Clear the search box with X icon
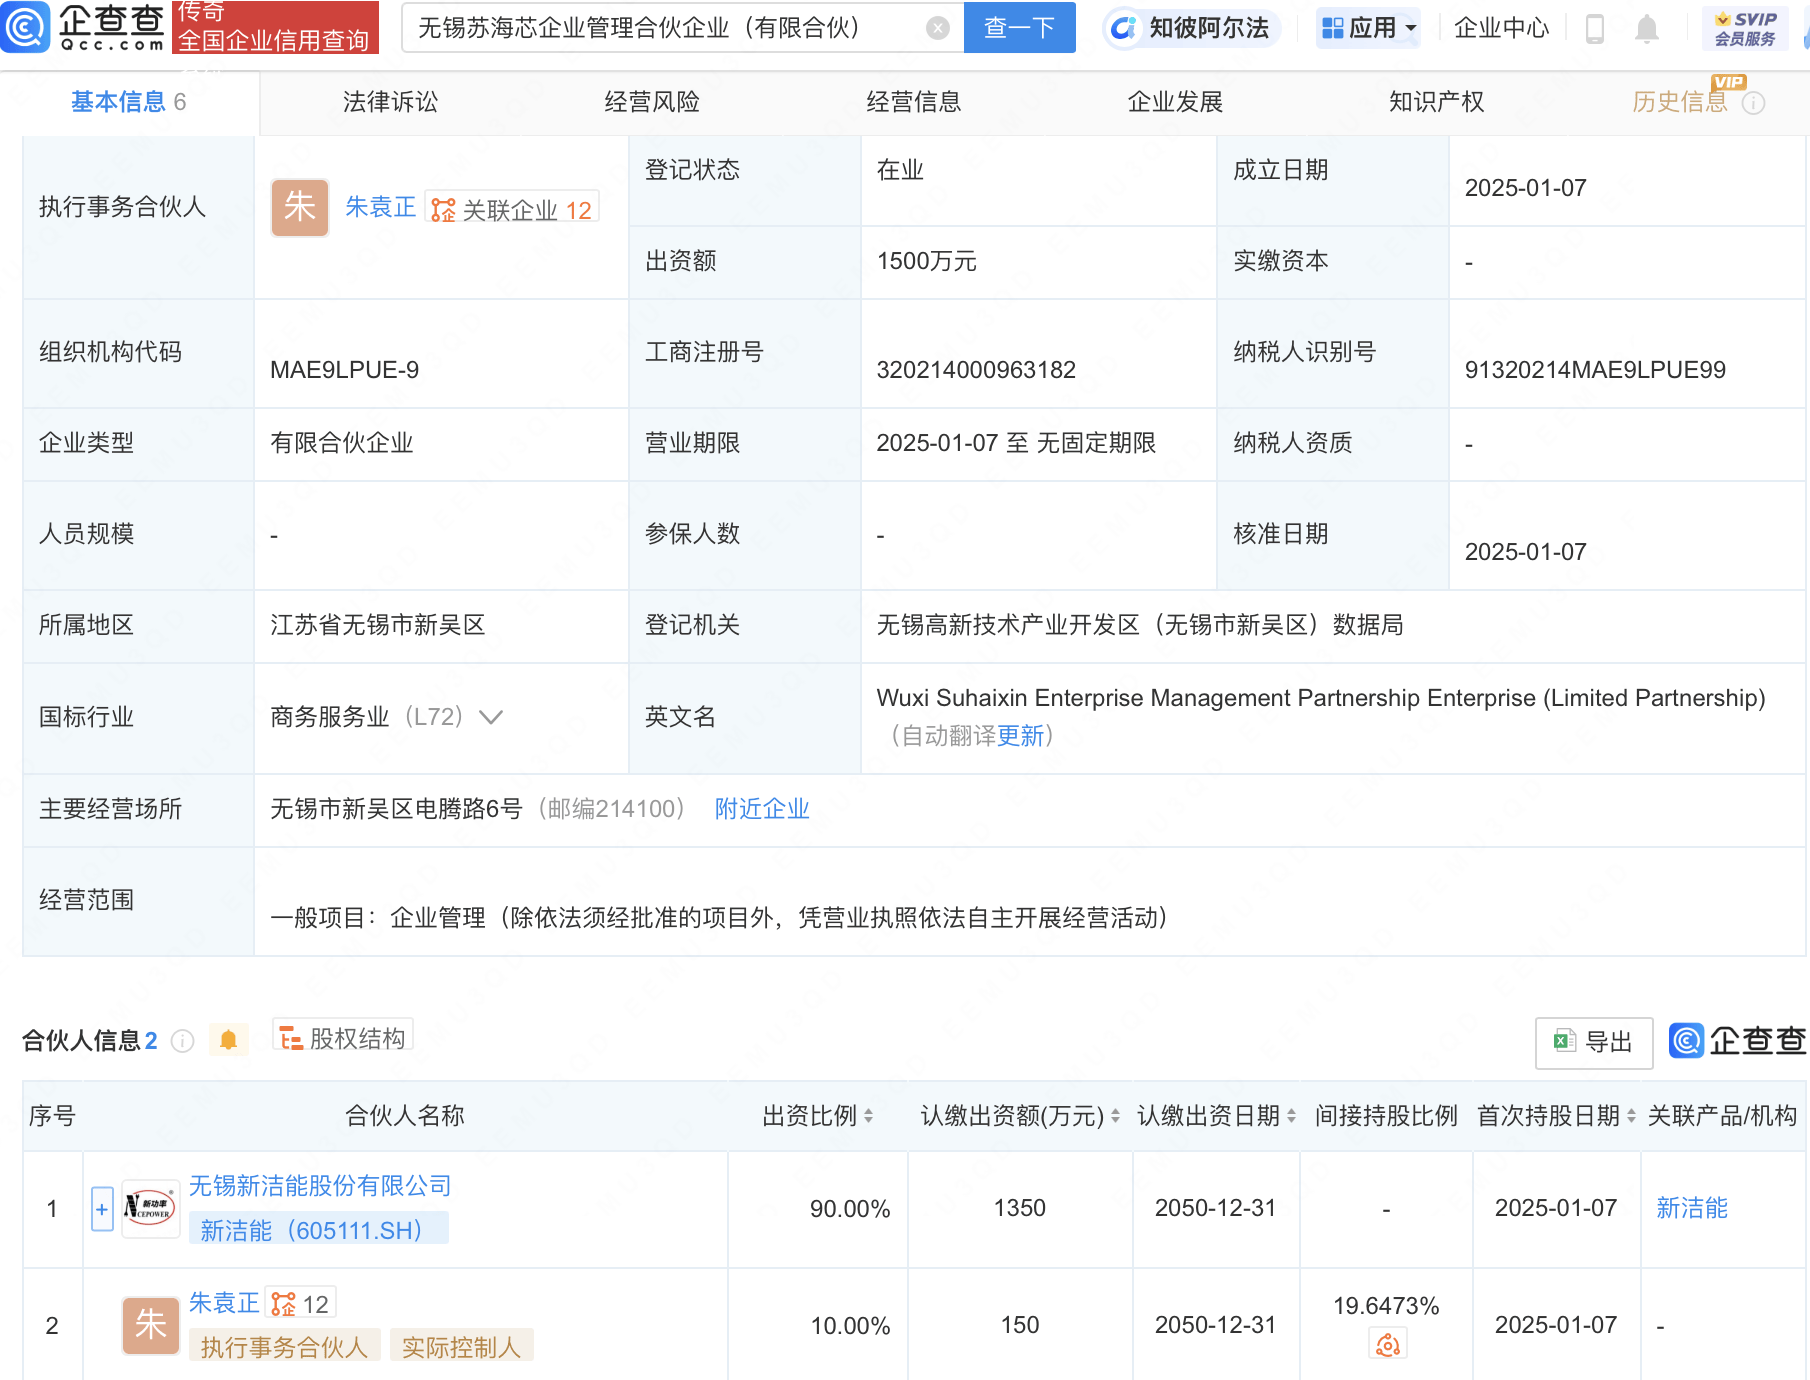Image resolution: width=1810 pixels, height=1380 pixels. tap(937, 28)
